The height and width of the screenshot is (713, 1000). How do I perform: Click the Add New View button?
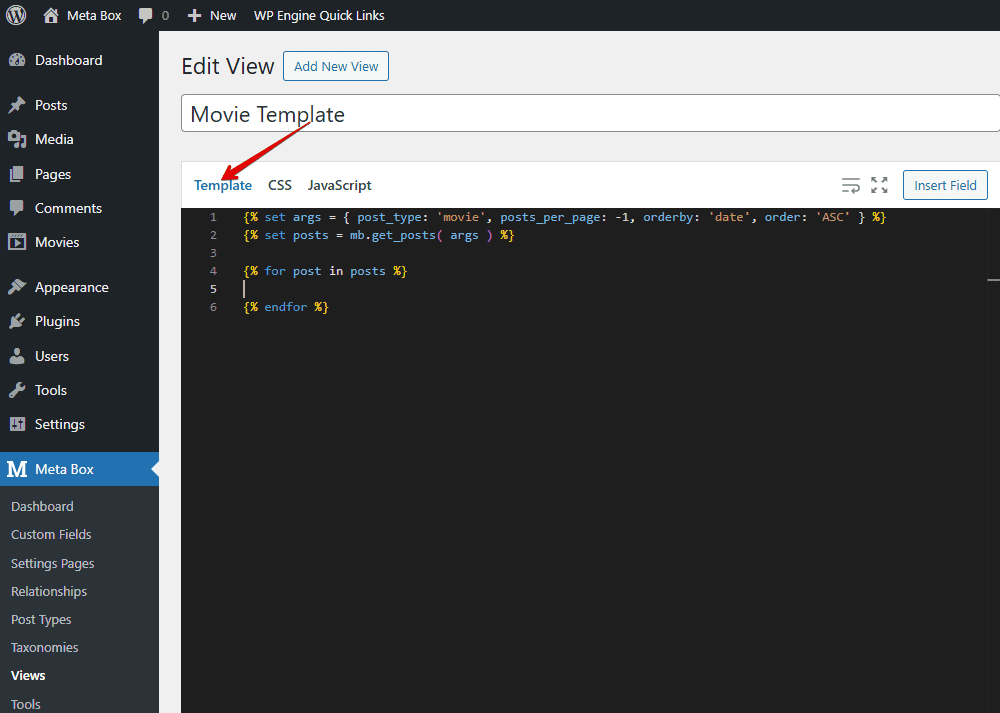tap(335, 66)
